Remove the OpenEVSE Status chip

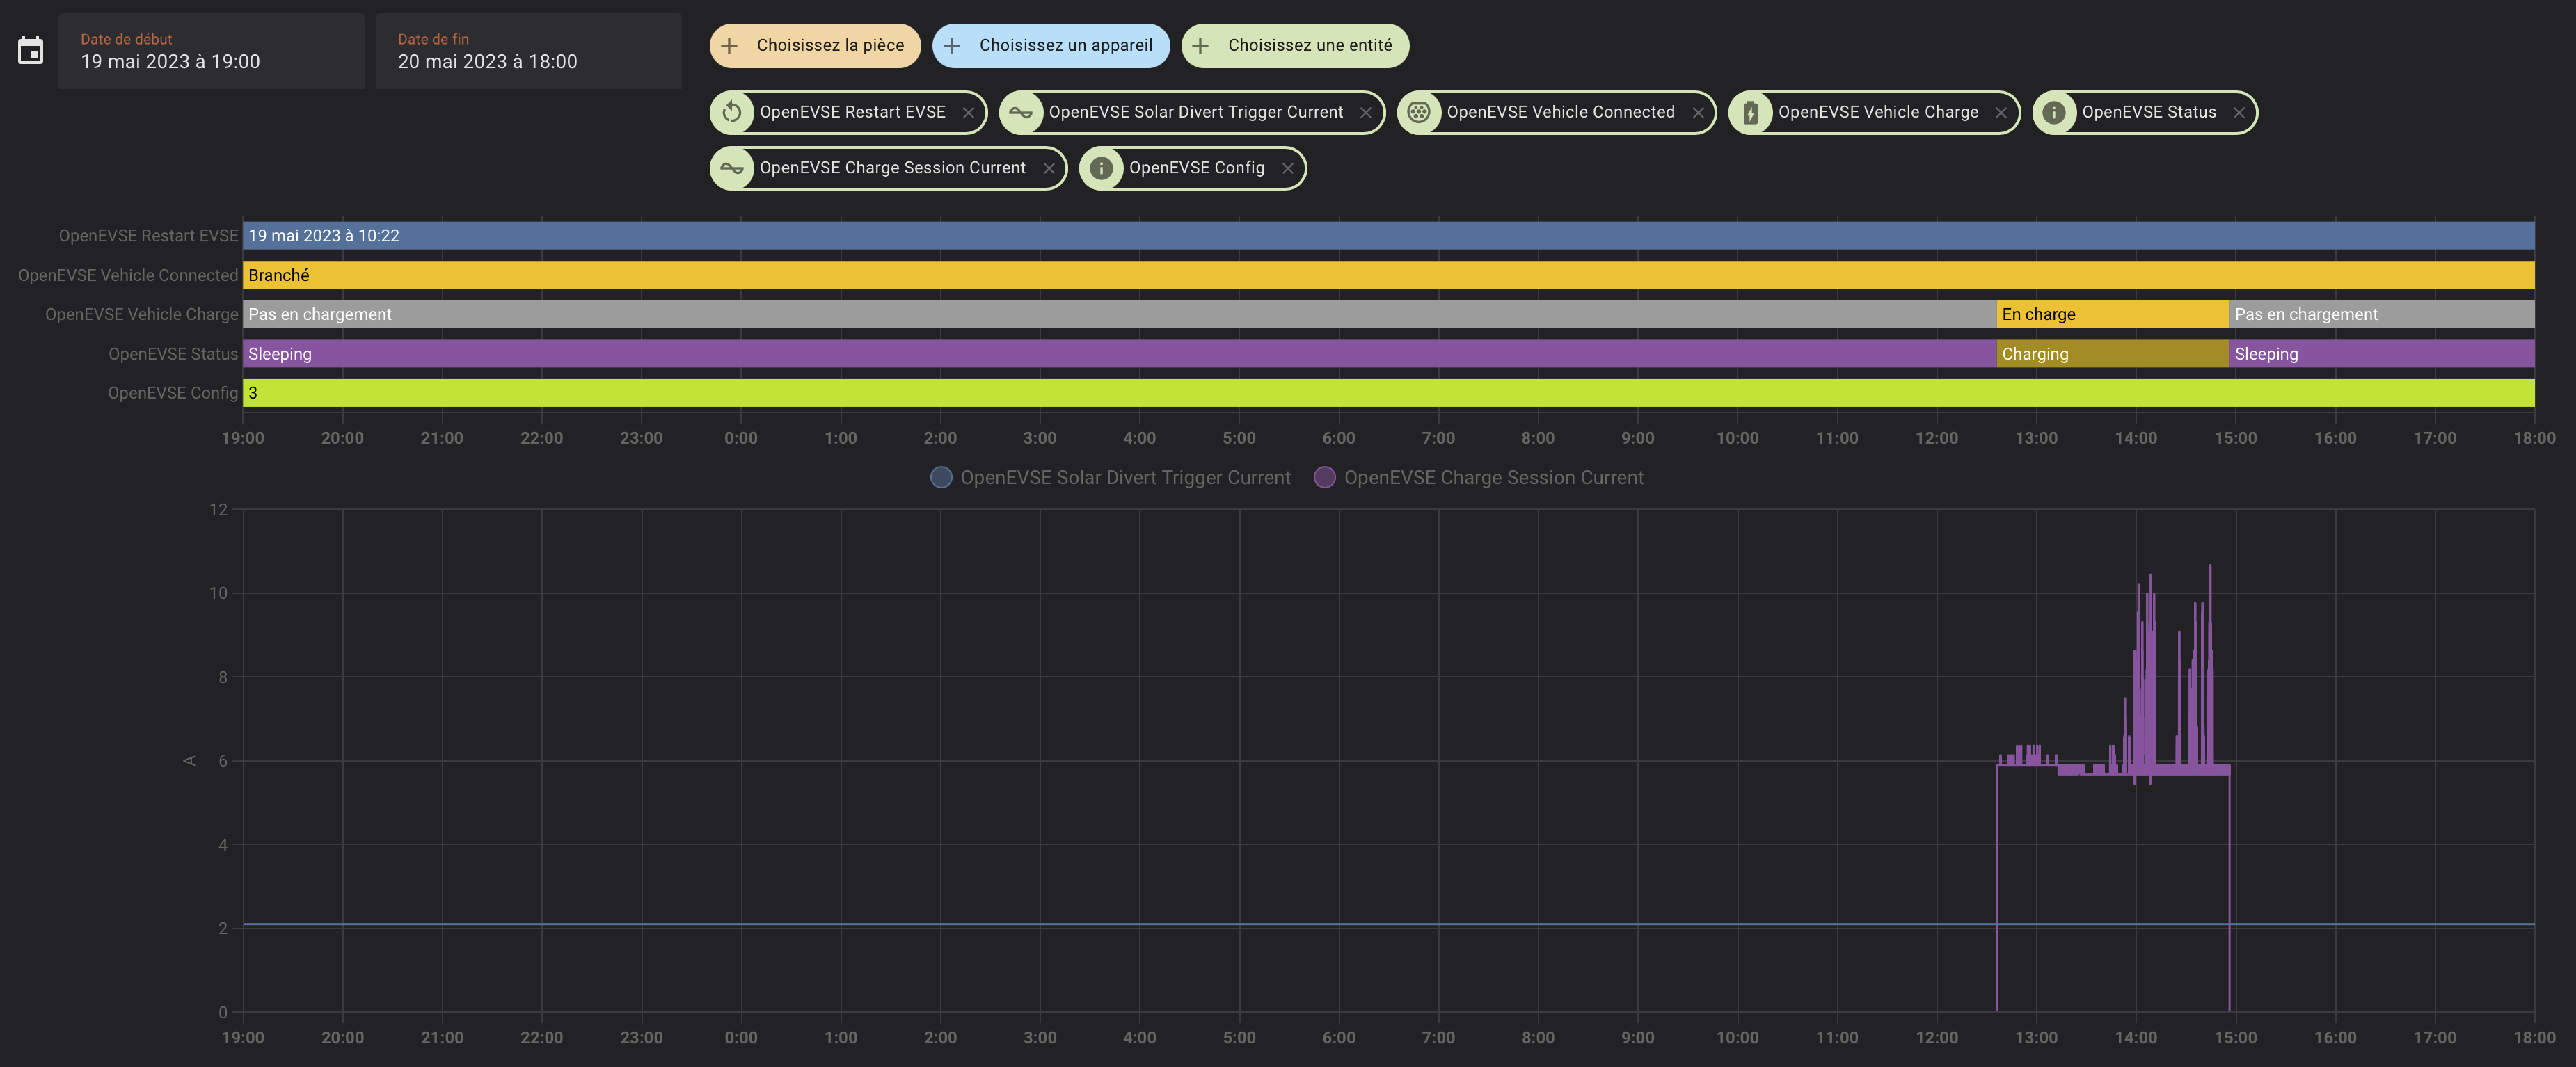(x=2239, y=113)
